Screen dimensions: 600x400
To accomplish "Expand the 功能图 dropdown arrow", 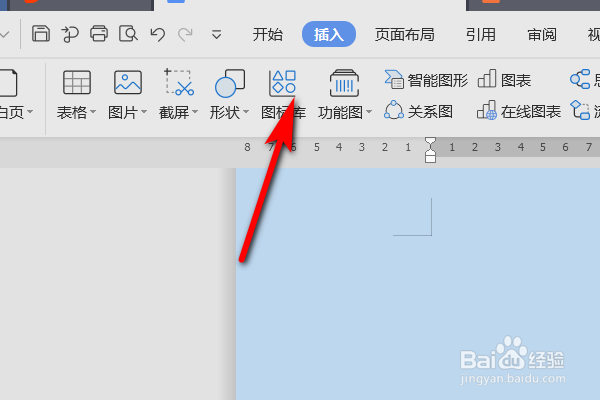I will point(369,112).
